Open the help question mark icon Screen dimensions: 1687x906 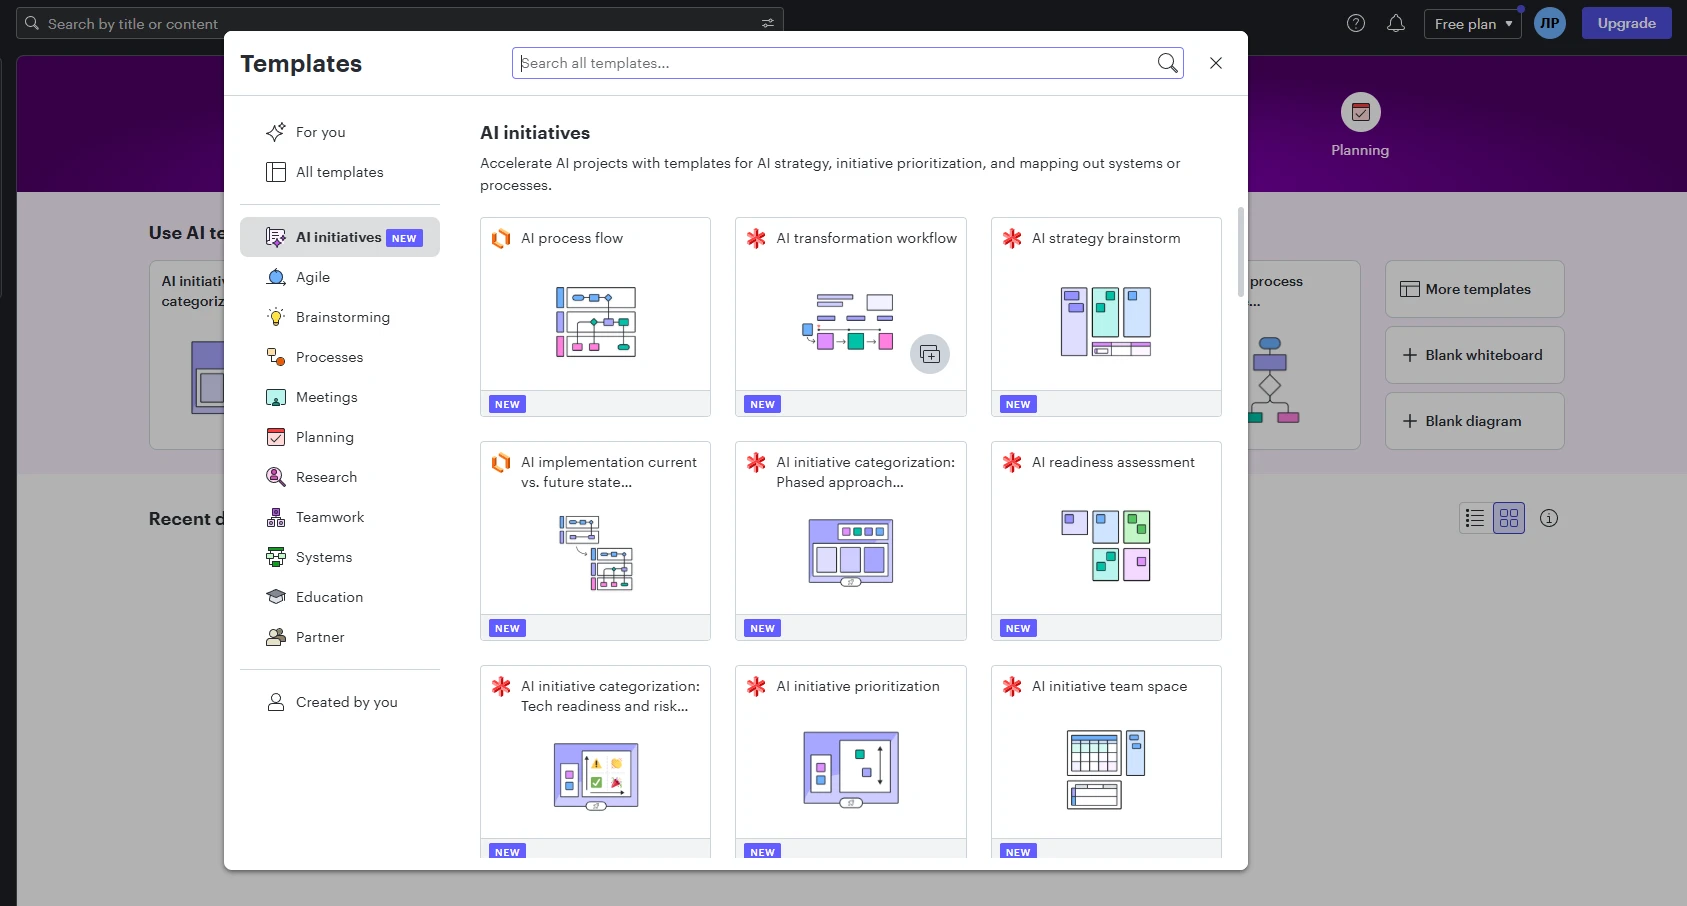point(1356,23)
